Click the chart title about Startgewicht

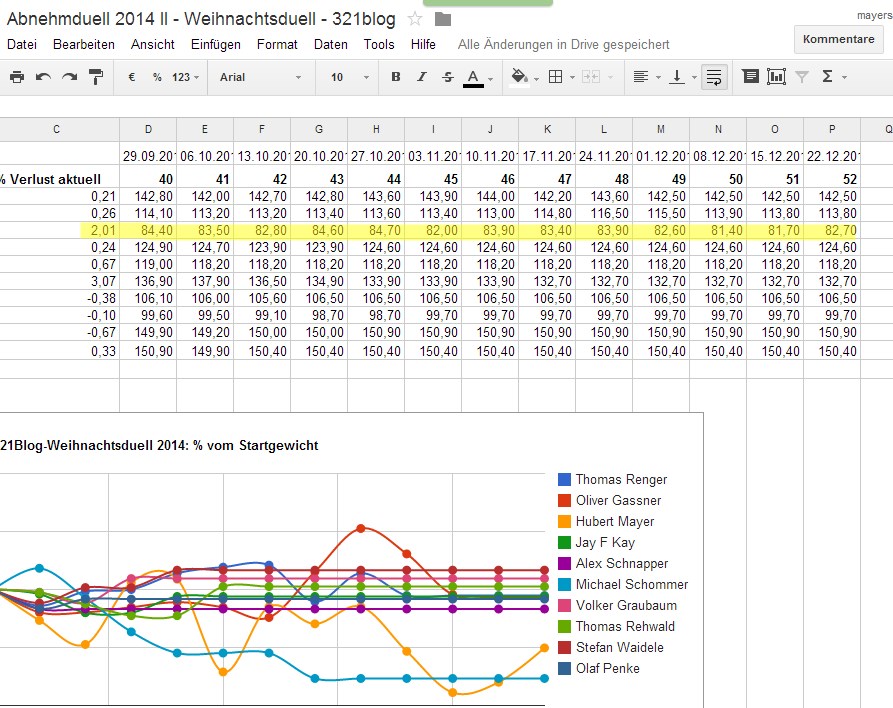tap(159, 445)
